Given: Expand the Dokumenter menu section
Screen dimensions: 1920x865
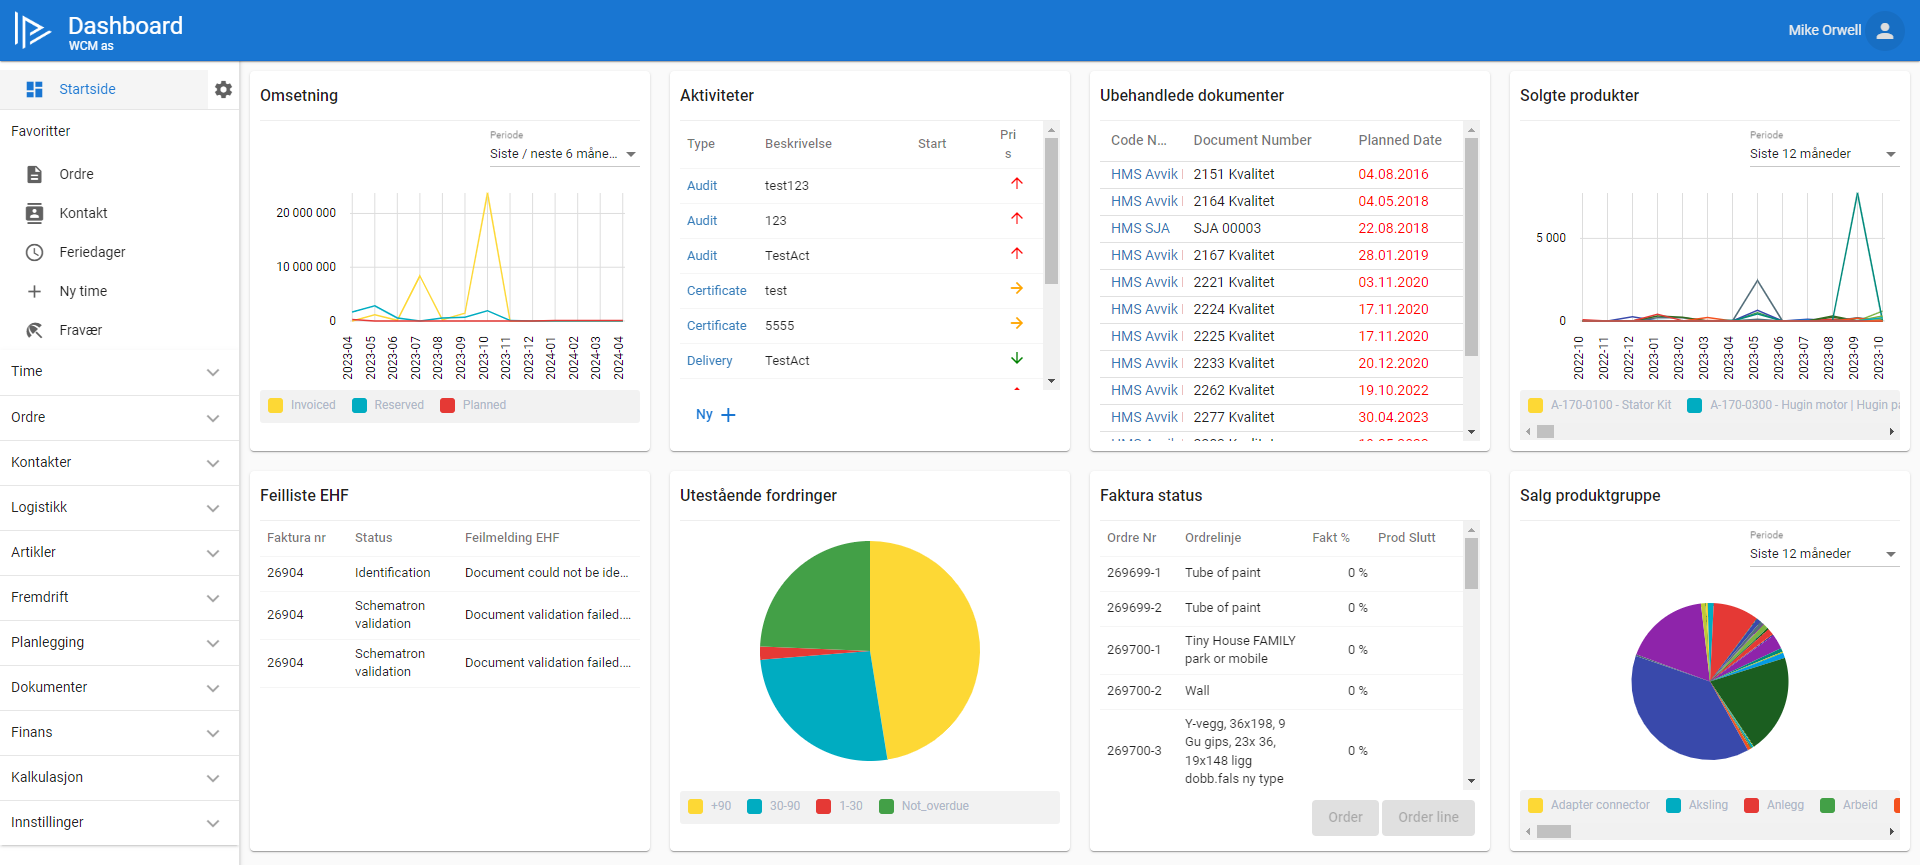Looking at the screenshot, I should pyautogui.click(x=119, y=687).
